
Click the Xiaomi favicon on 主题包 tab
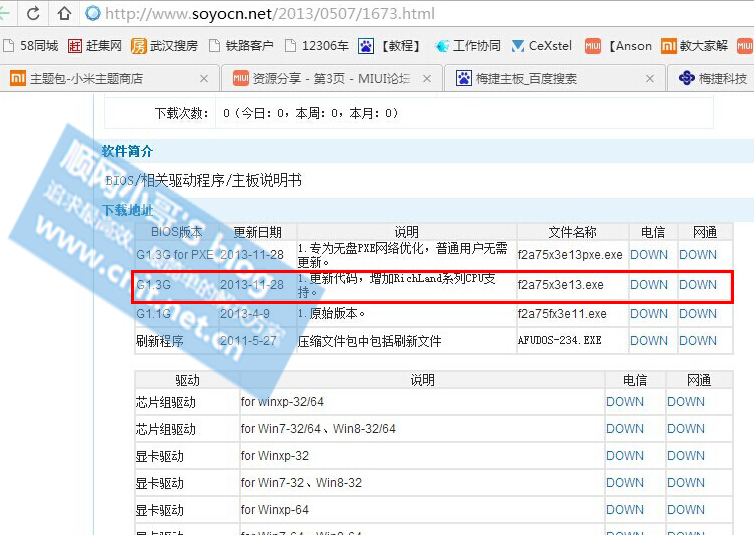coord(18,78)
